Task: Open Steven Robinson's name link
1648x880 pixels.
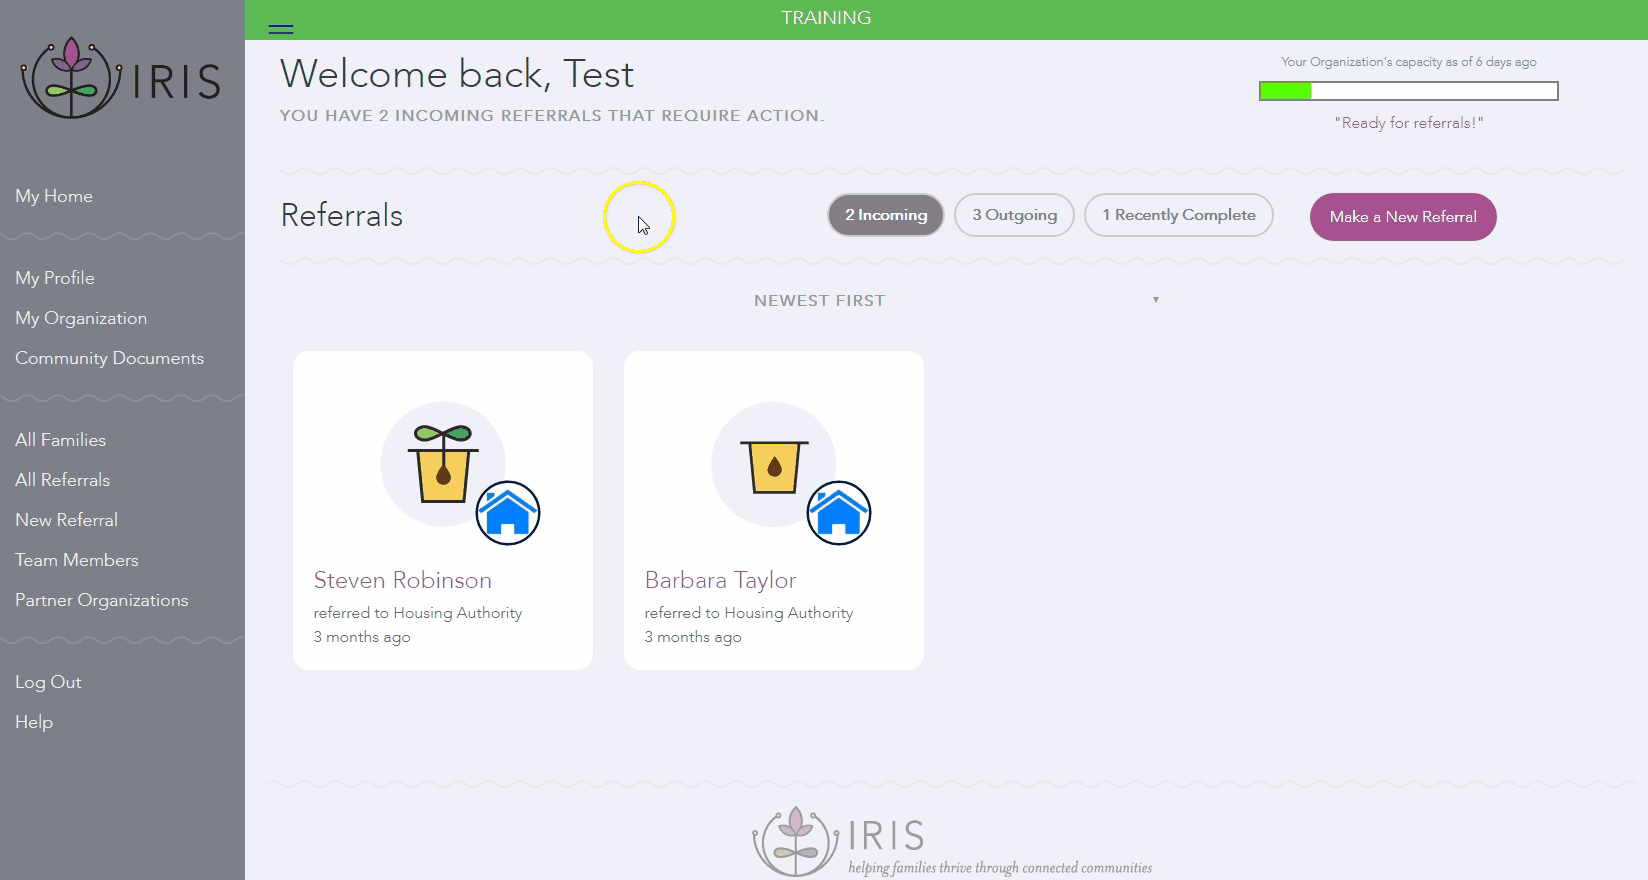Action: 402,580
